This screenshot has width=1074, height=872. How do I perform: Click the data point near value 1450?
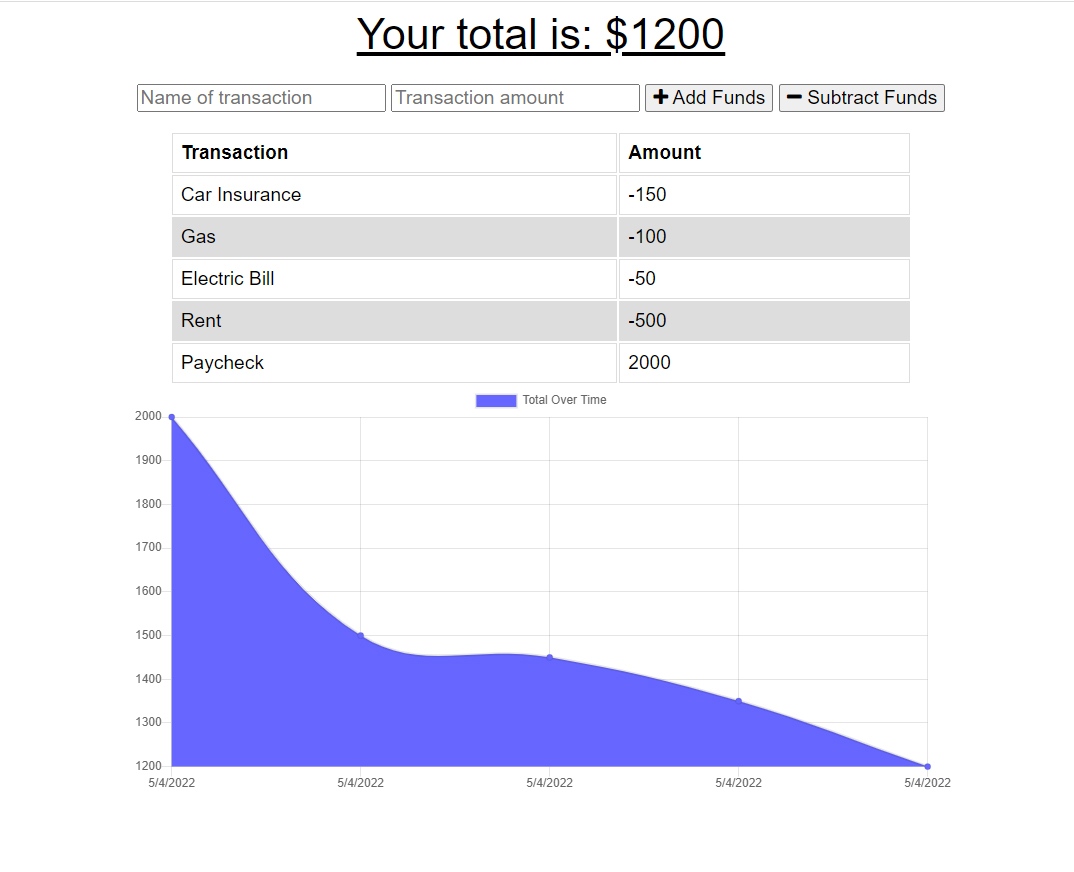click(550, 657)
